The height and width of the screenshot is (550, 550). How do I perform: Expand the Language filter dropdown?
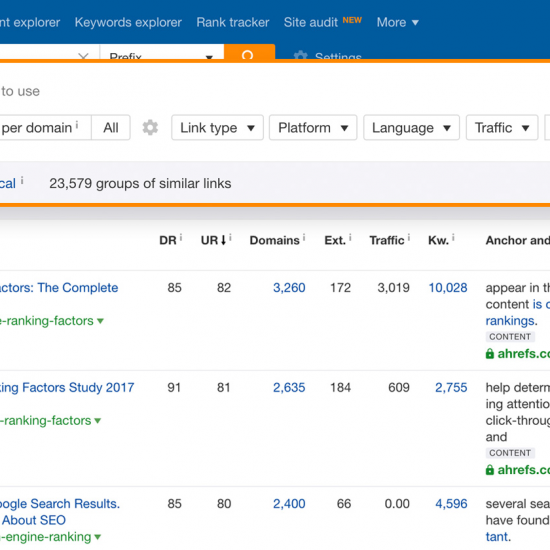coord(411,128)
